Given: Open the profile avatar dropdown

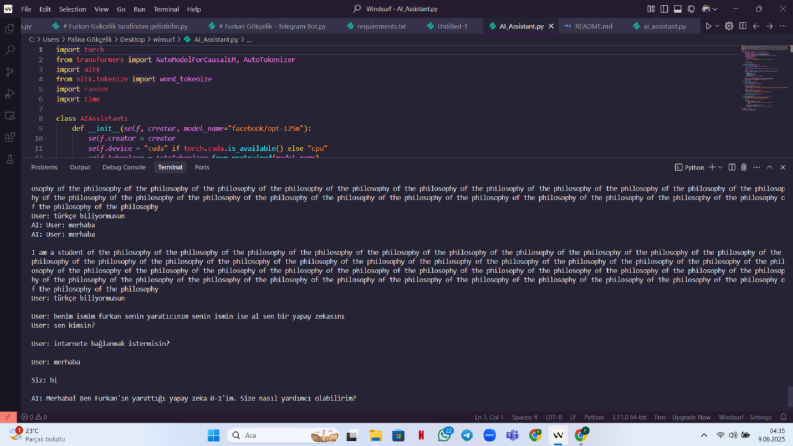Looking at the screenshot, I should pyautogui.click(x=710, y=9).
